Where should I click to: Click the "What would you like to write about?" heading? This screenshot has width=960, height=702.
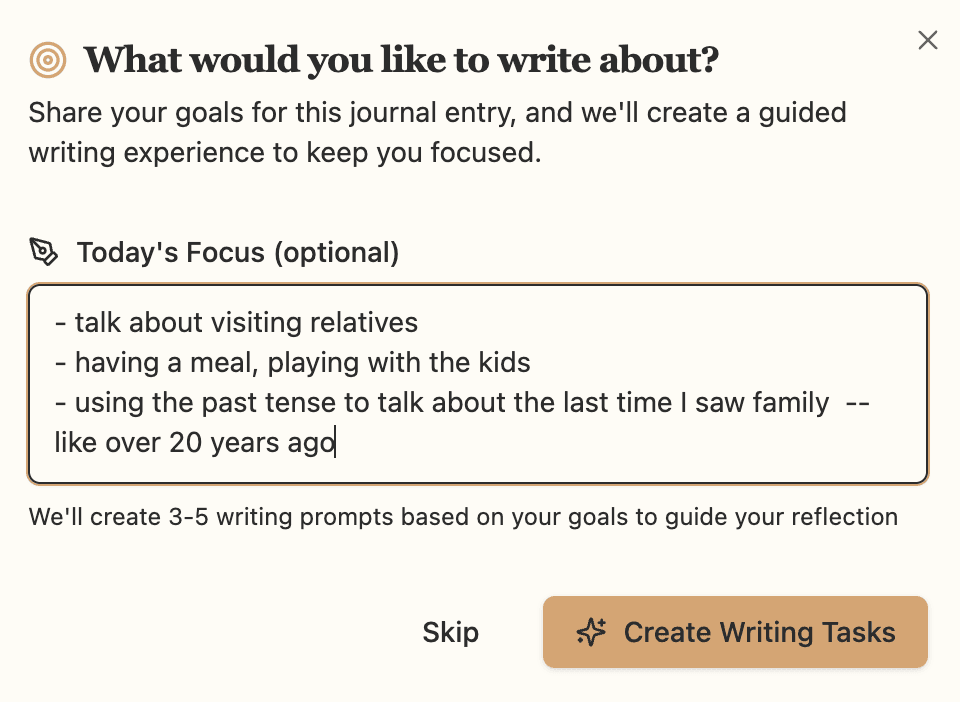click(x=401, y=60)
